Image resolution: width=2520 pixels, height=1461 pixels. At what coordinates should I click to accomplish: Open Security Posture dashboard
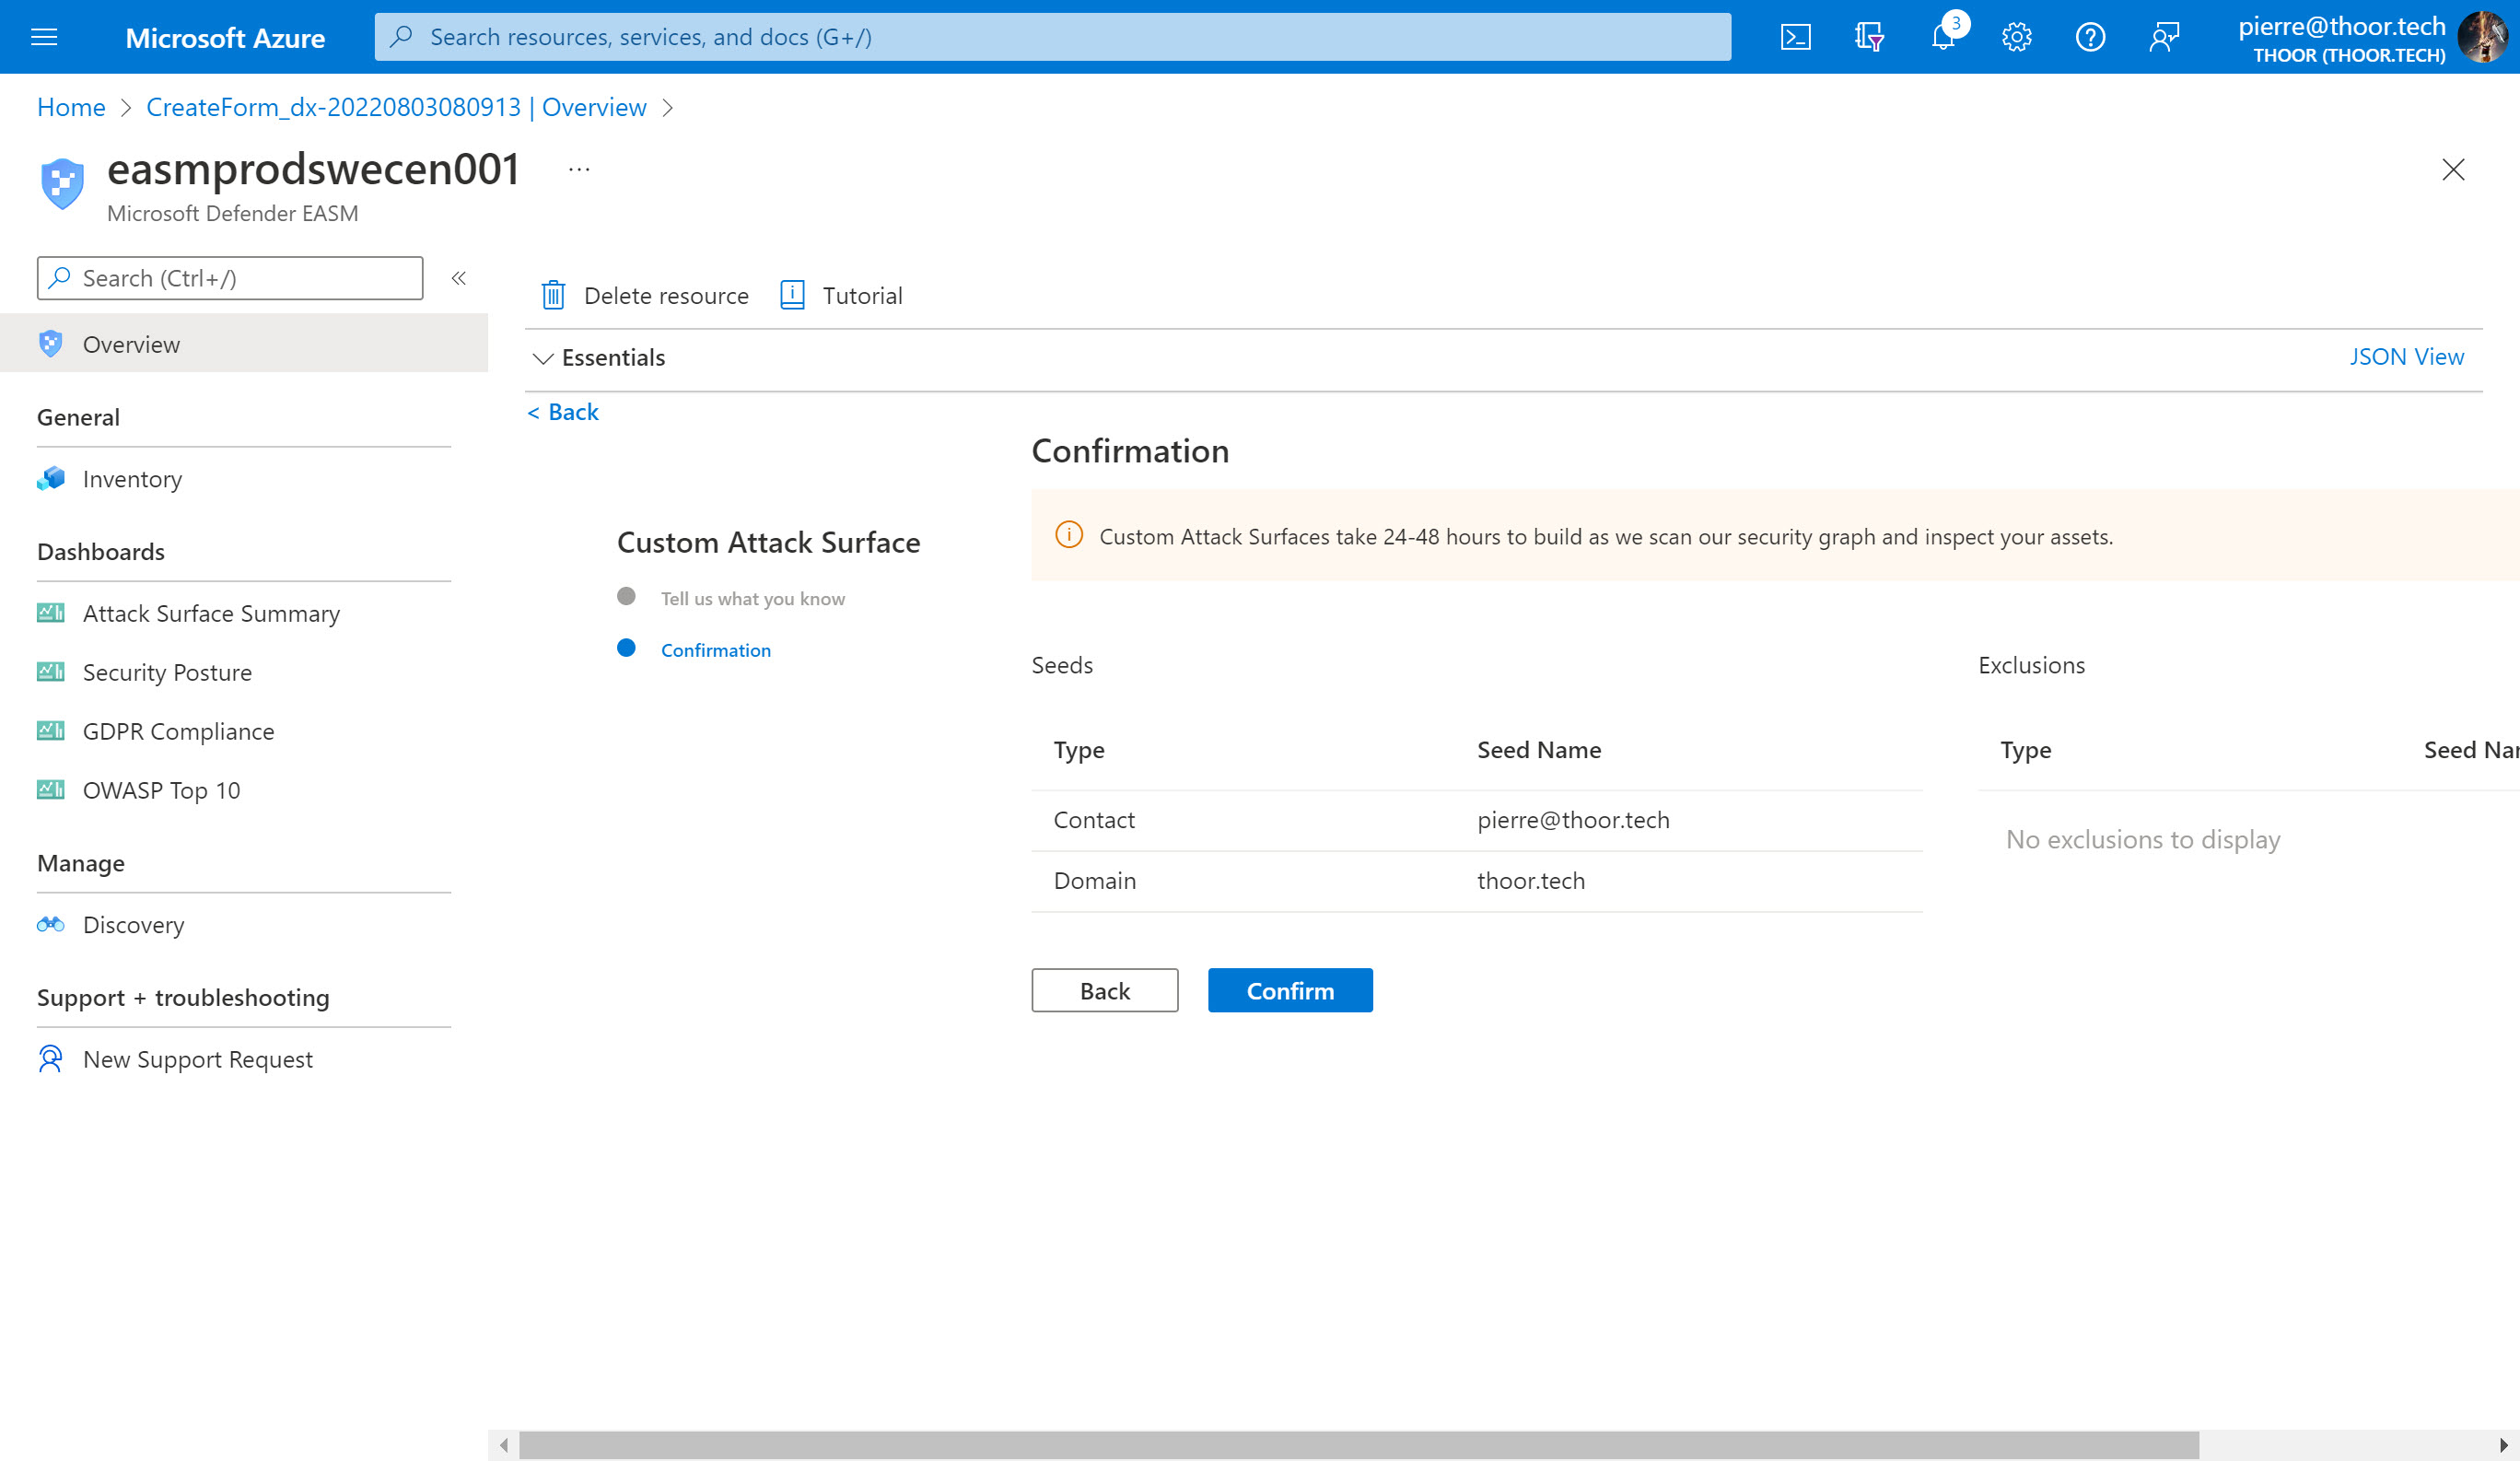(167, 672)
